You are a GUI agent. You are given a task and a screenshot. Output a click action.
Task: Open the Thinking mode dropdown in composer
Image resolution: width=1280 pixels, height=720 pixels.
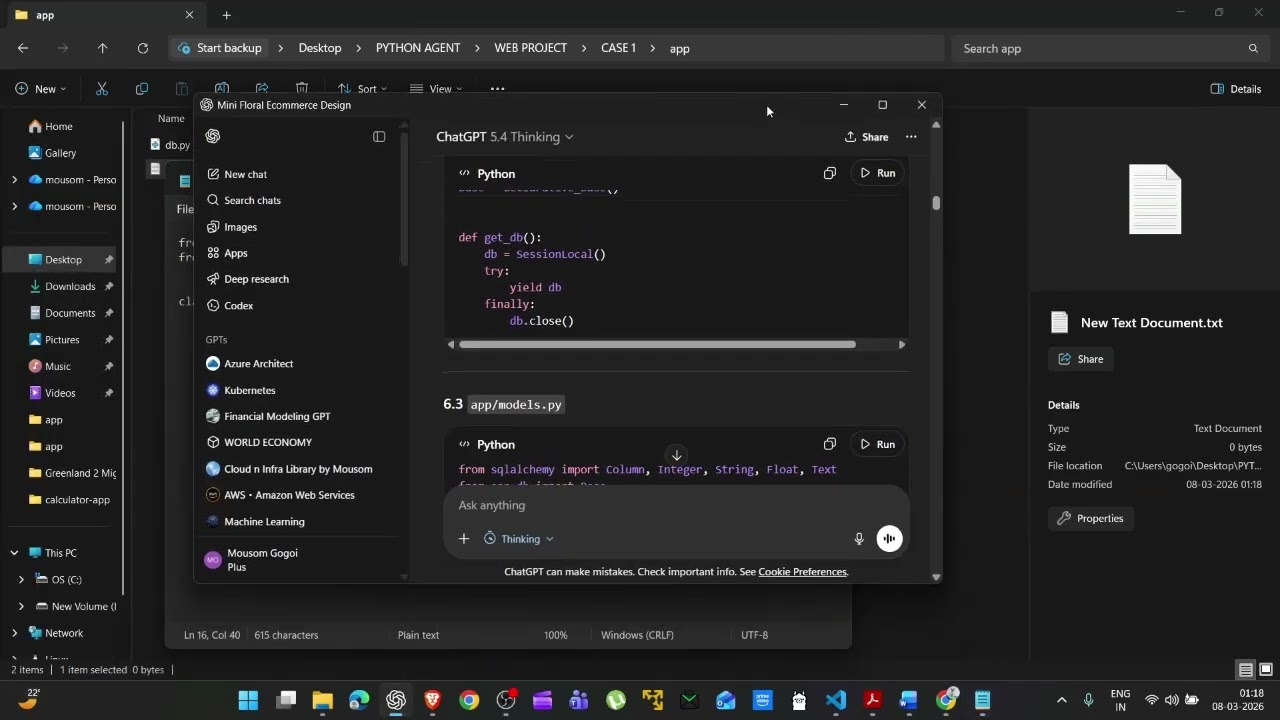coord(518,539)
